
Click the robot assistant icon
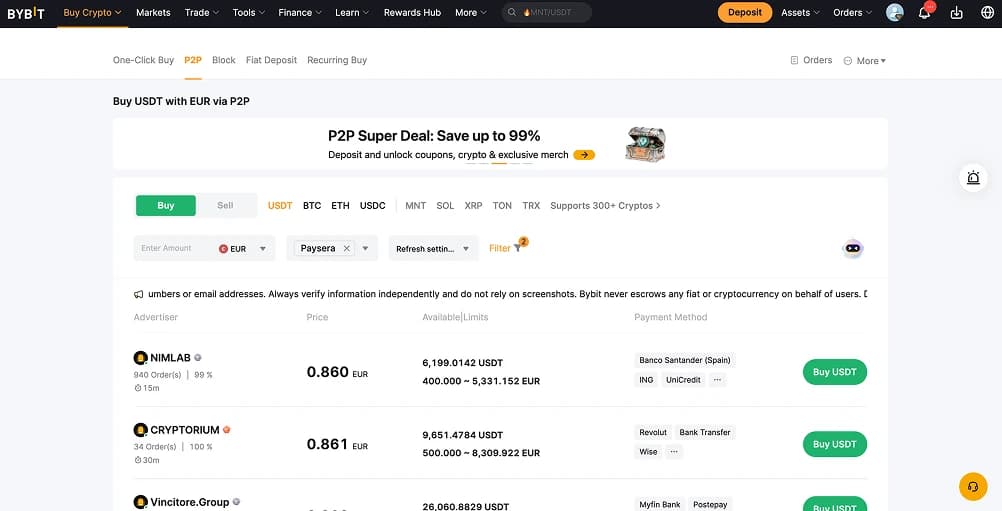852,248
